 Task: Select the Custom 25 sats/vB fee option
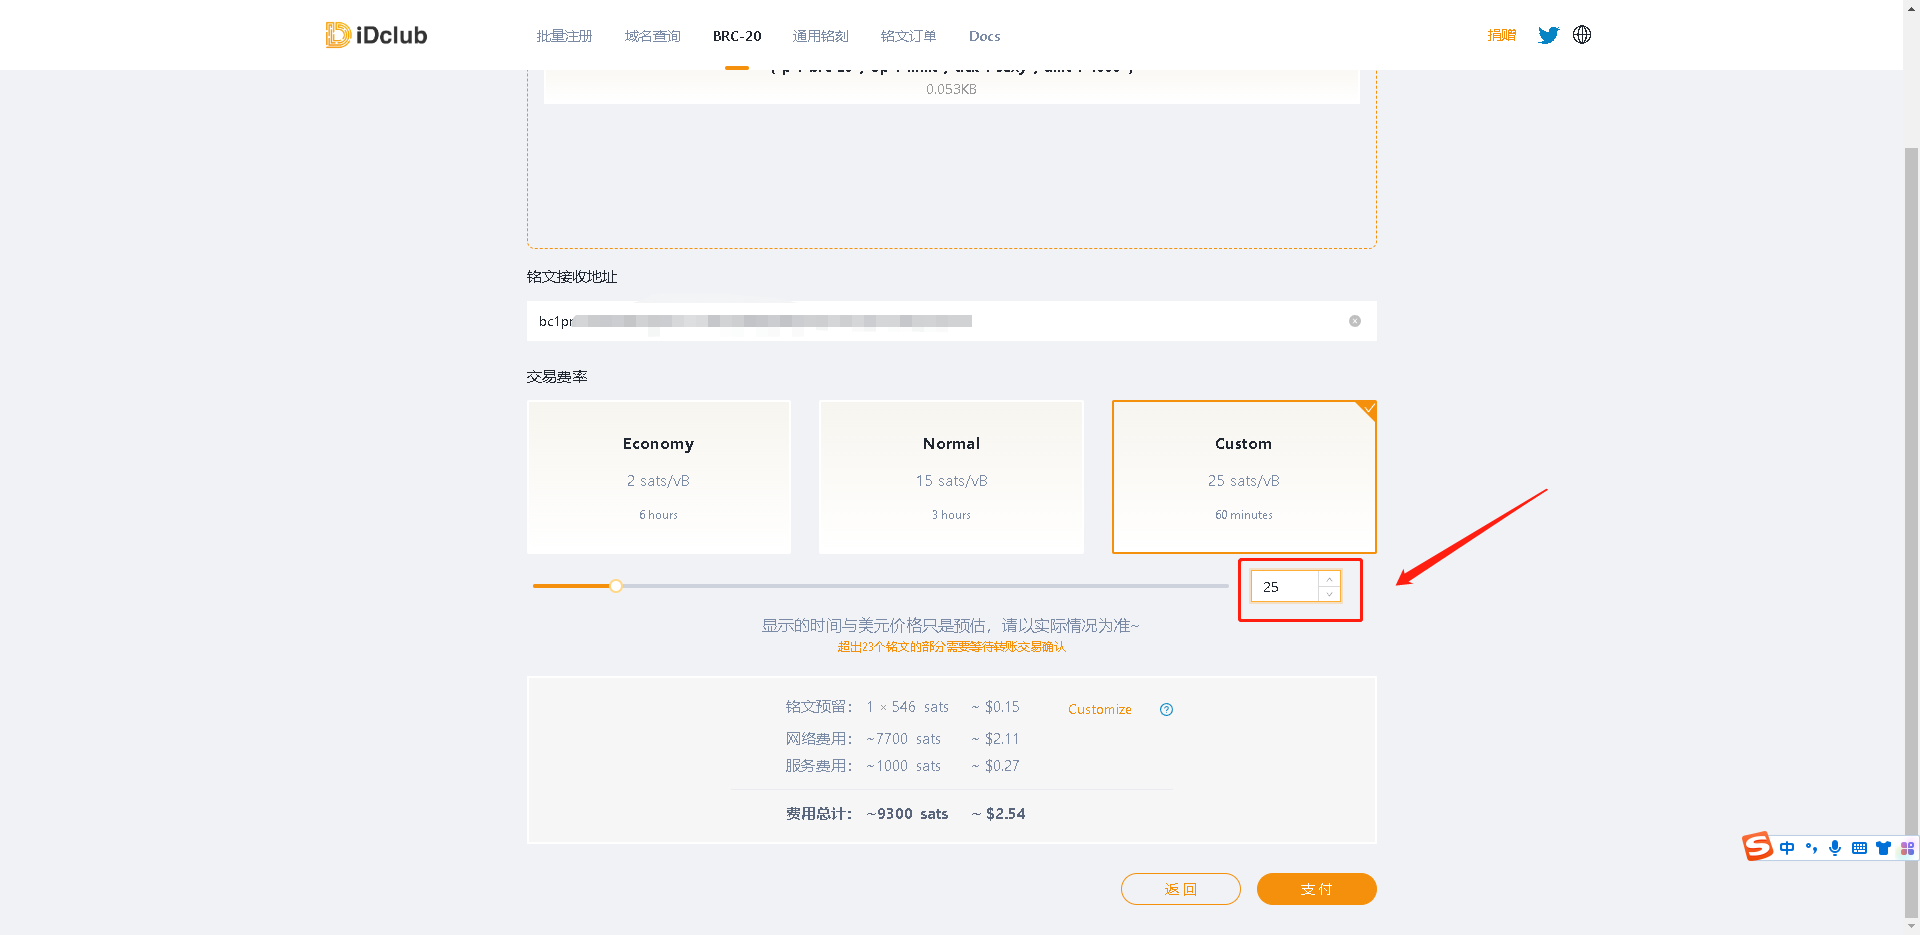coord(1244,477)
